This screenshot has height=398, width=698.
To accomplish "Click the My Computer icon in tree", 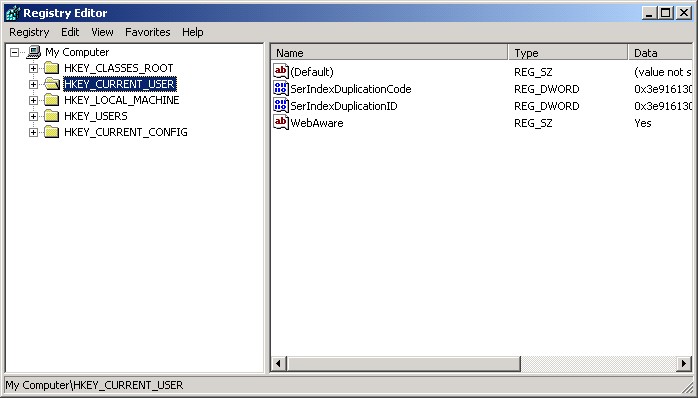I will click(34, 52).
